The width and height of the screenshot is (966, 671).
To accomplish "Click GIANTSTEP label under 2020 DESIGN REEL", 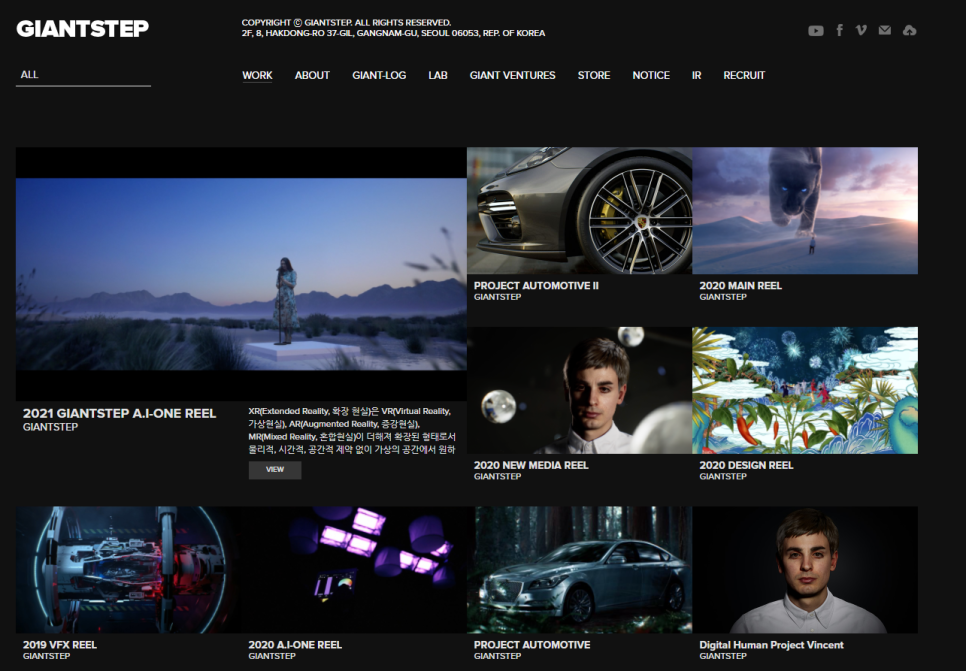I will point(723,476).
